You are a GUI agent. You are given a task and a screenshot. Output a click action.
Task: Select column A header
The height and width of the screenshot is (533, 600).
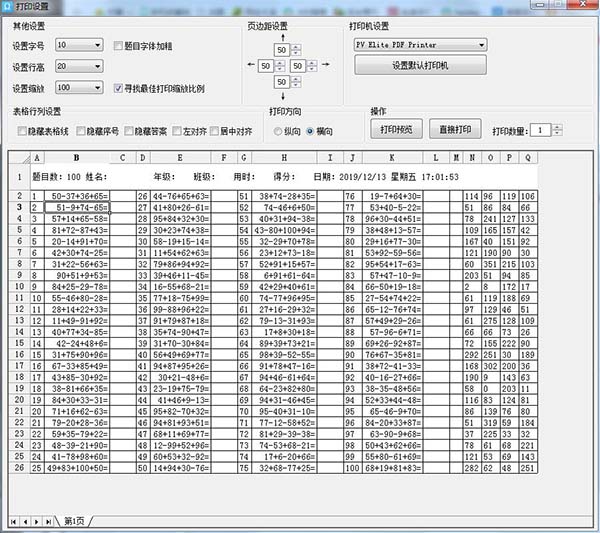[x=37, y=158]
